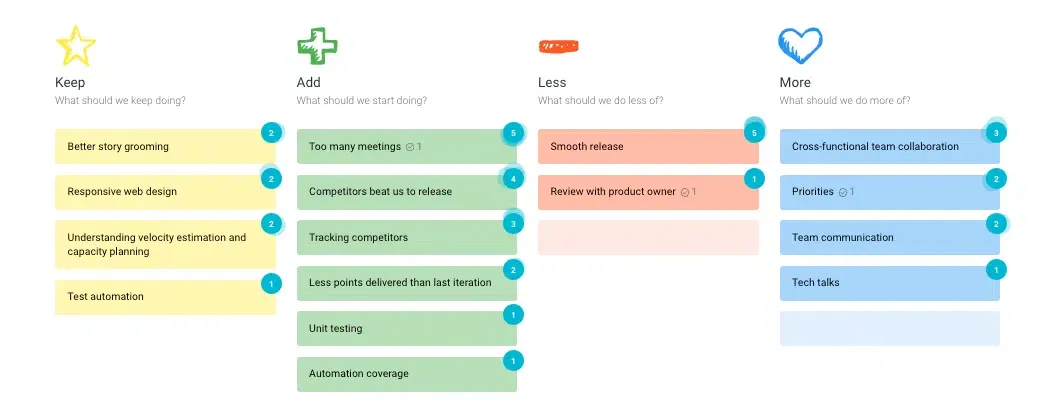Select the Unit testing card
This screenshot has width=1038, height=408.
click(x=406, y=329)
